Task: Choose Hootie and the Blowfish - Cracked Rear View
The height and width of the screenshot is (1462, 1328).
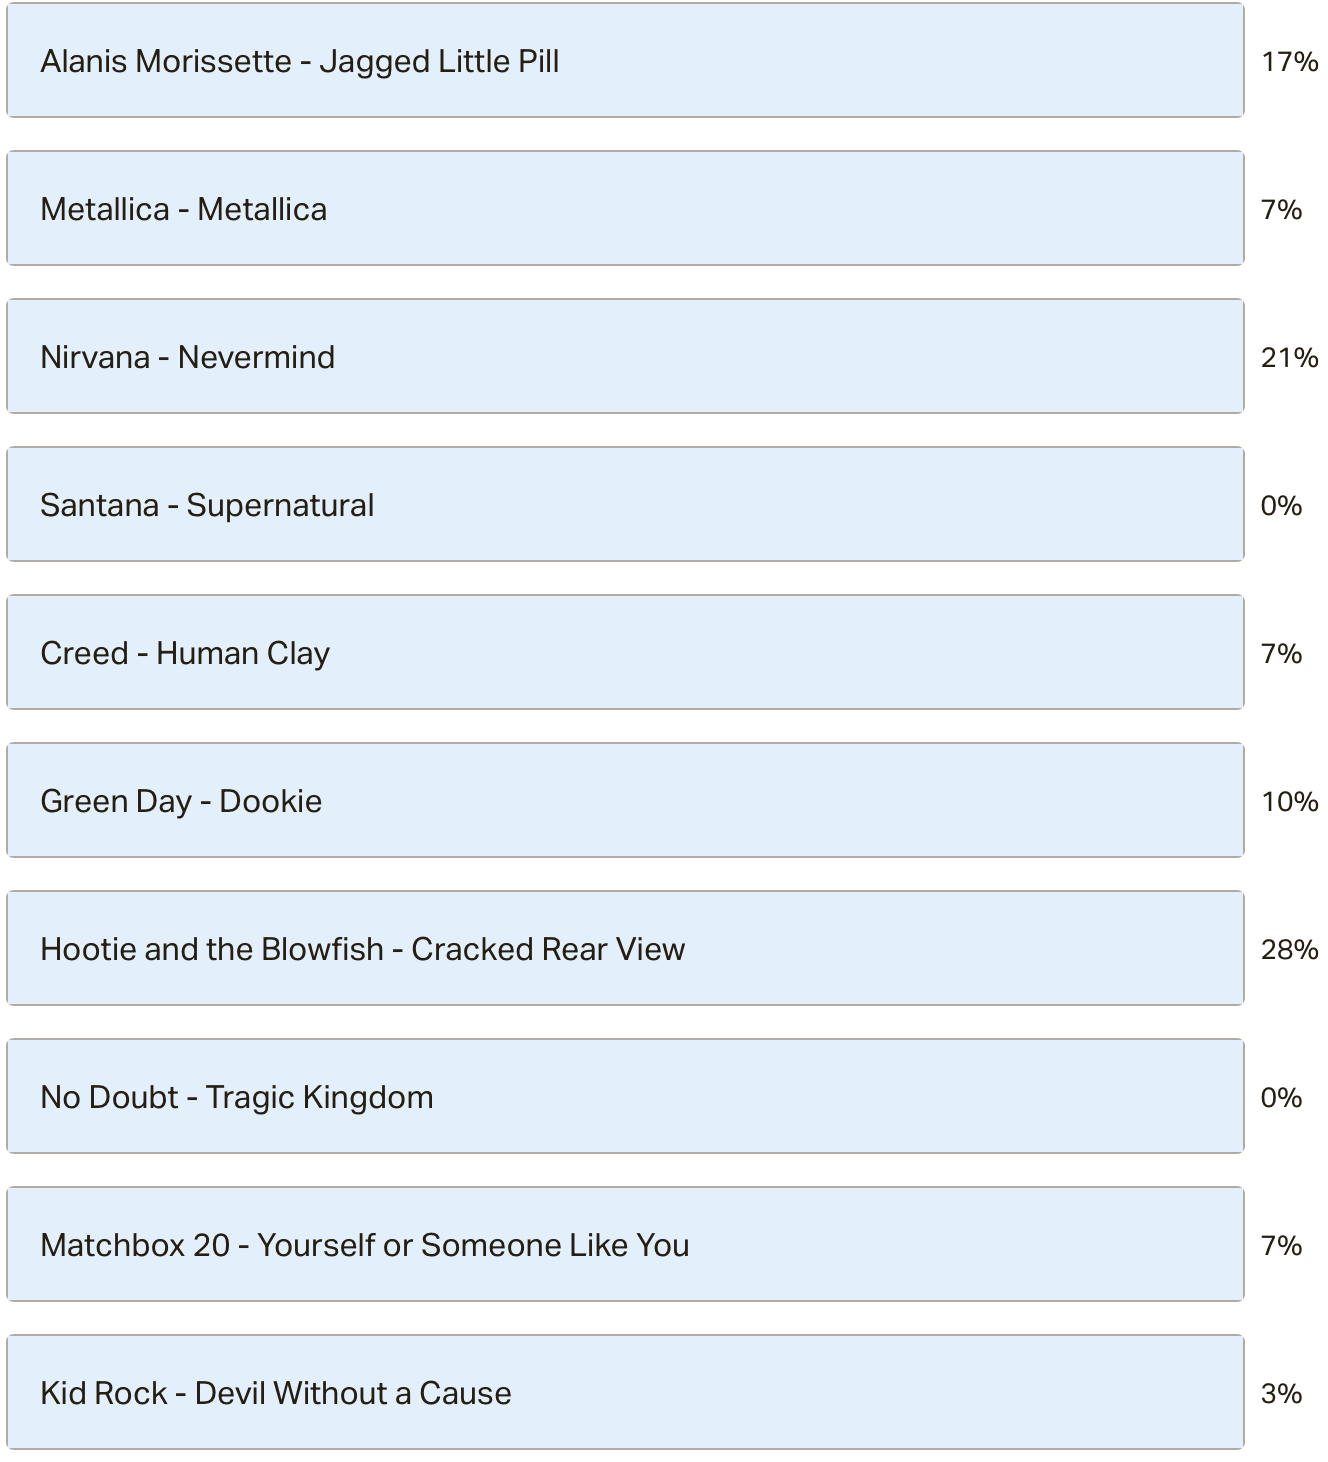Action: 625,949
